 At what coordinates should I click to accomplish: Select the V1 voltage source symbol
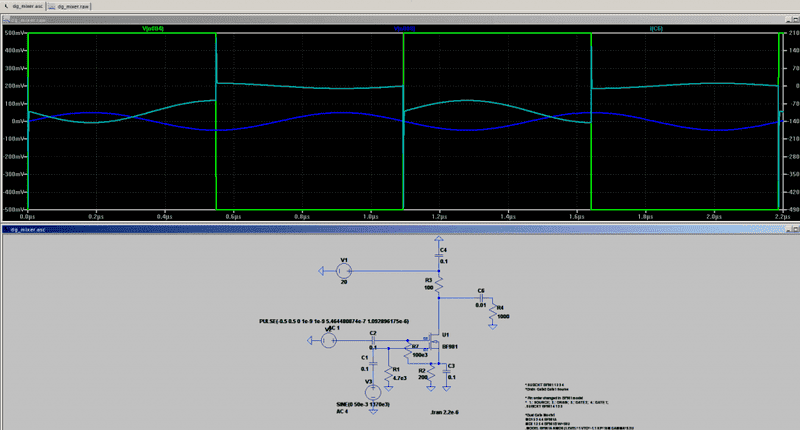[345, 270]
